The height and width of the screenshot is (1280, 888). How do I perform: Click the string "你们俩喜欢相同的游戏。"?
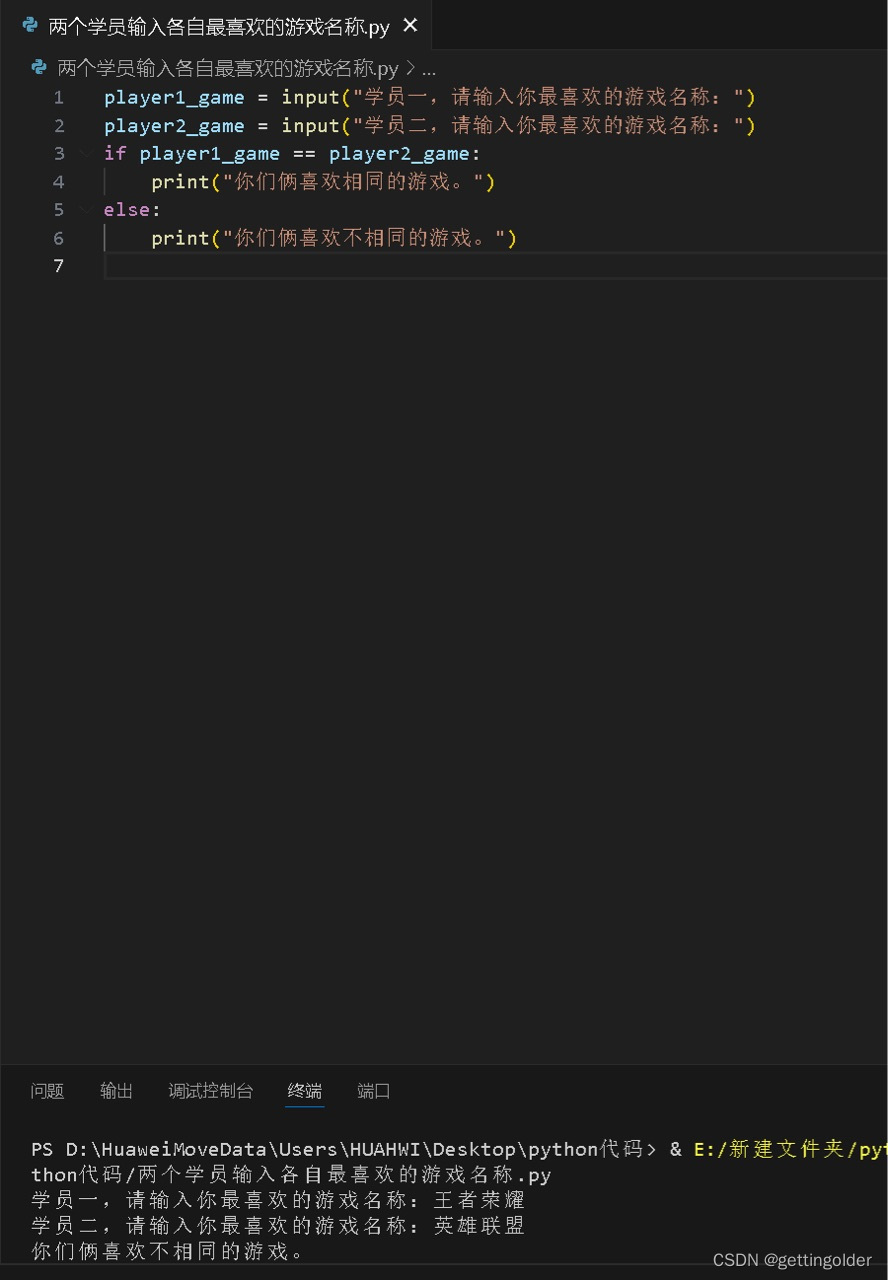[353, 181]
